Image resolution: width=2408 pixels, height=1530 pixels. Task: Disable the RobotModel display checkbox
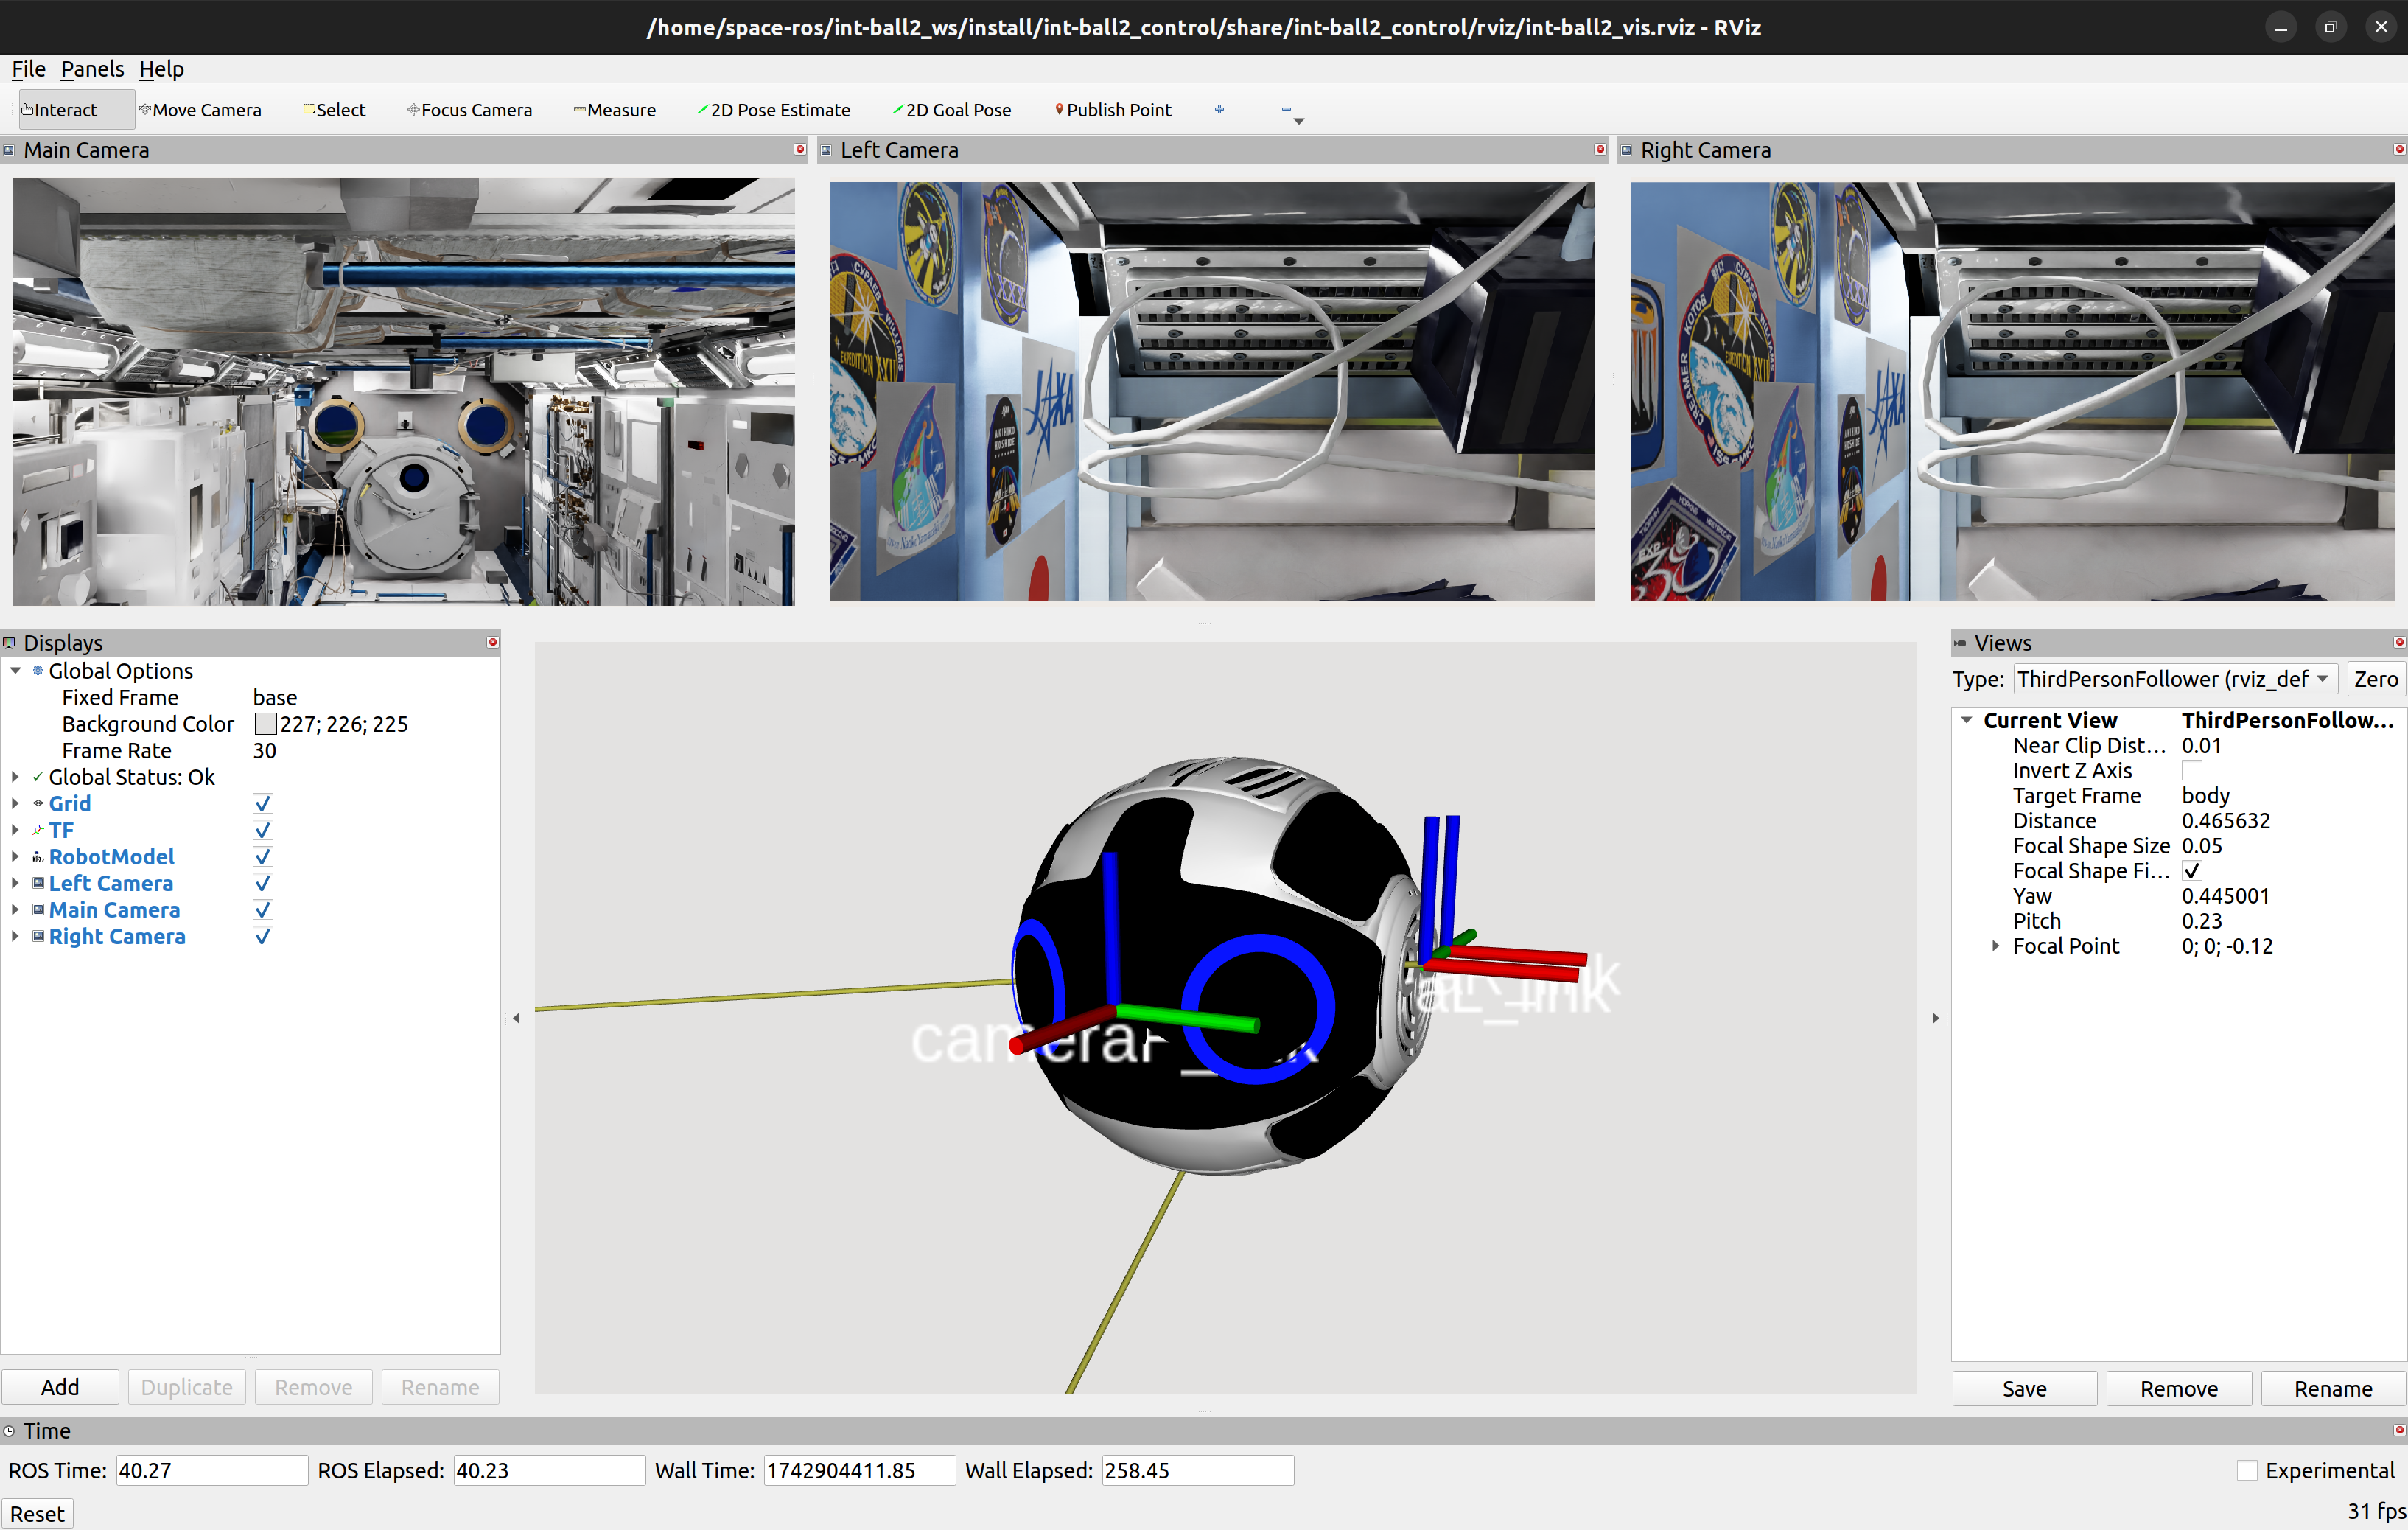tap(263, 857)
